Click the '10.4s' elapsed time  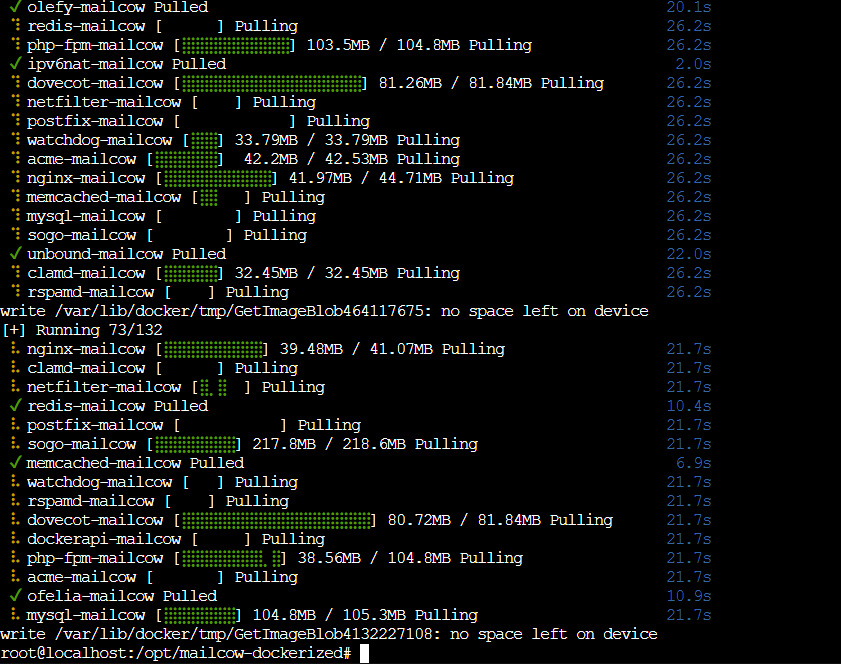(689, 406)
